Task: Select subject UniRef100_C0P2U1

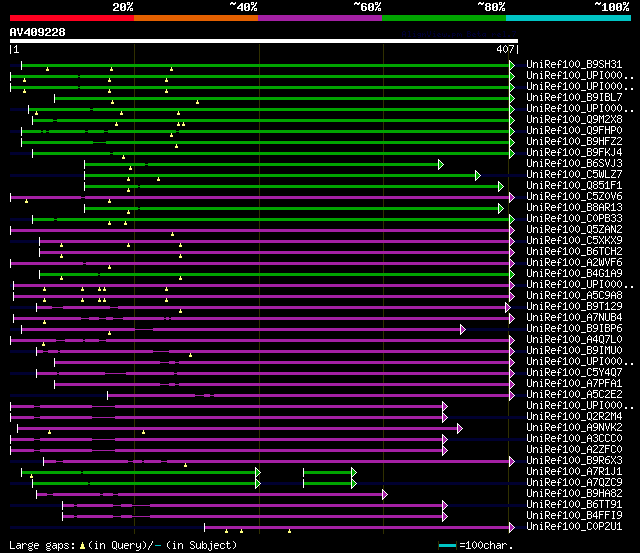Action: click(x=574, y=527)
